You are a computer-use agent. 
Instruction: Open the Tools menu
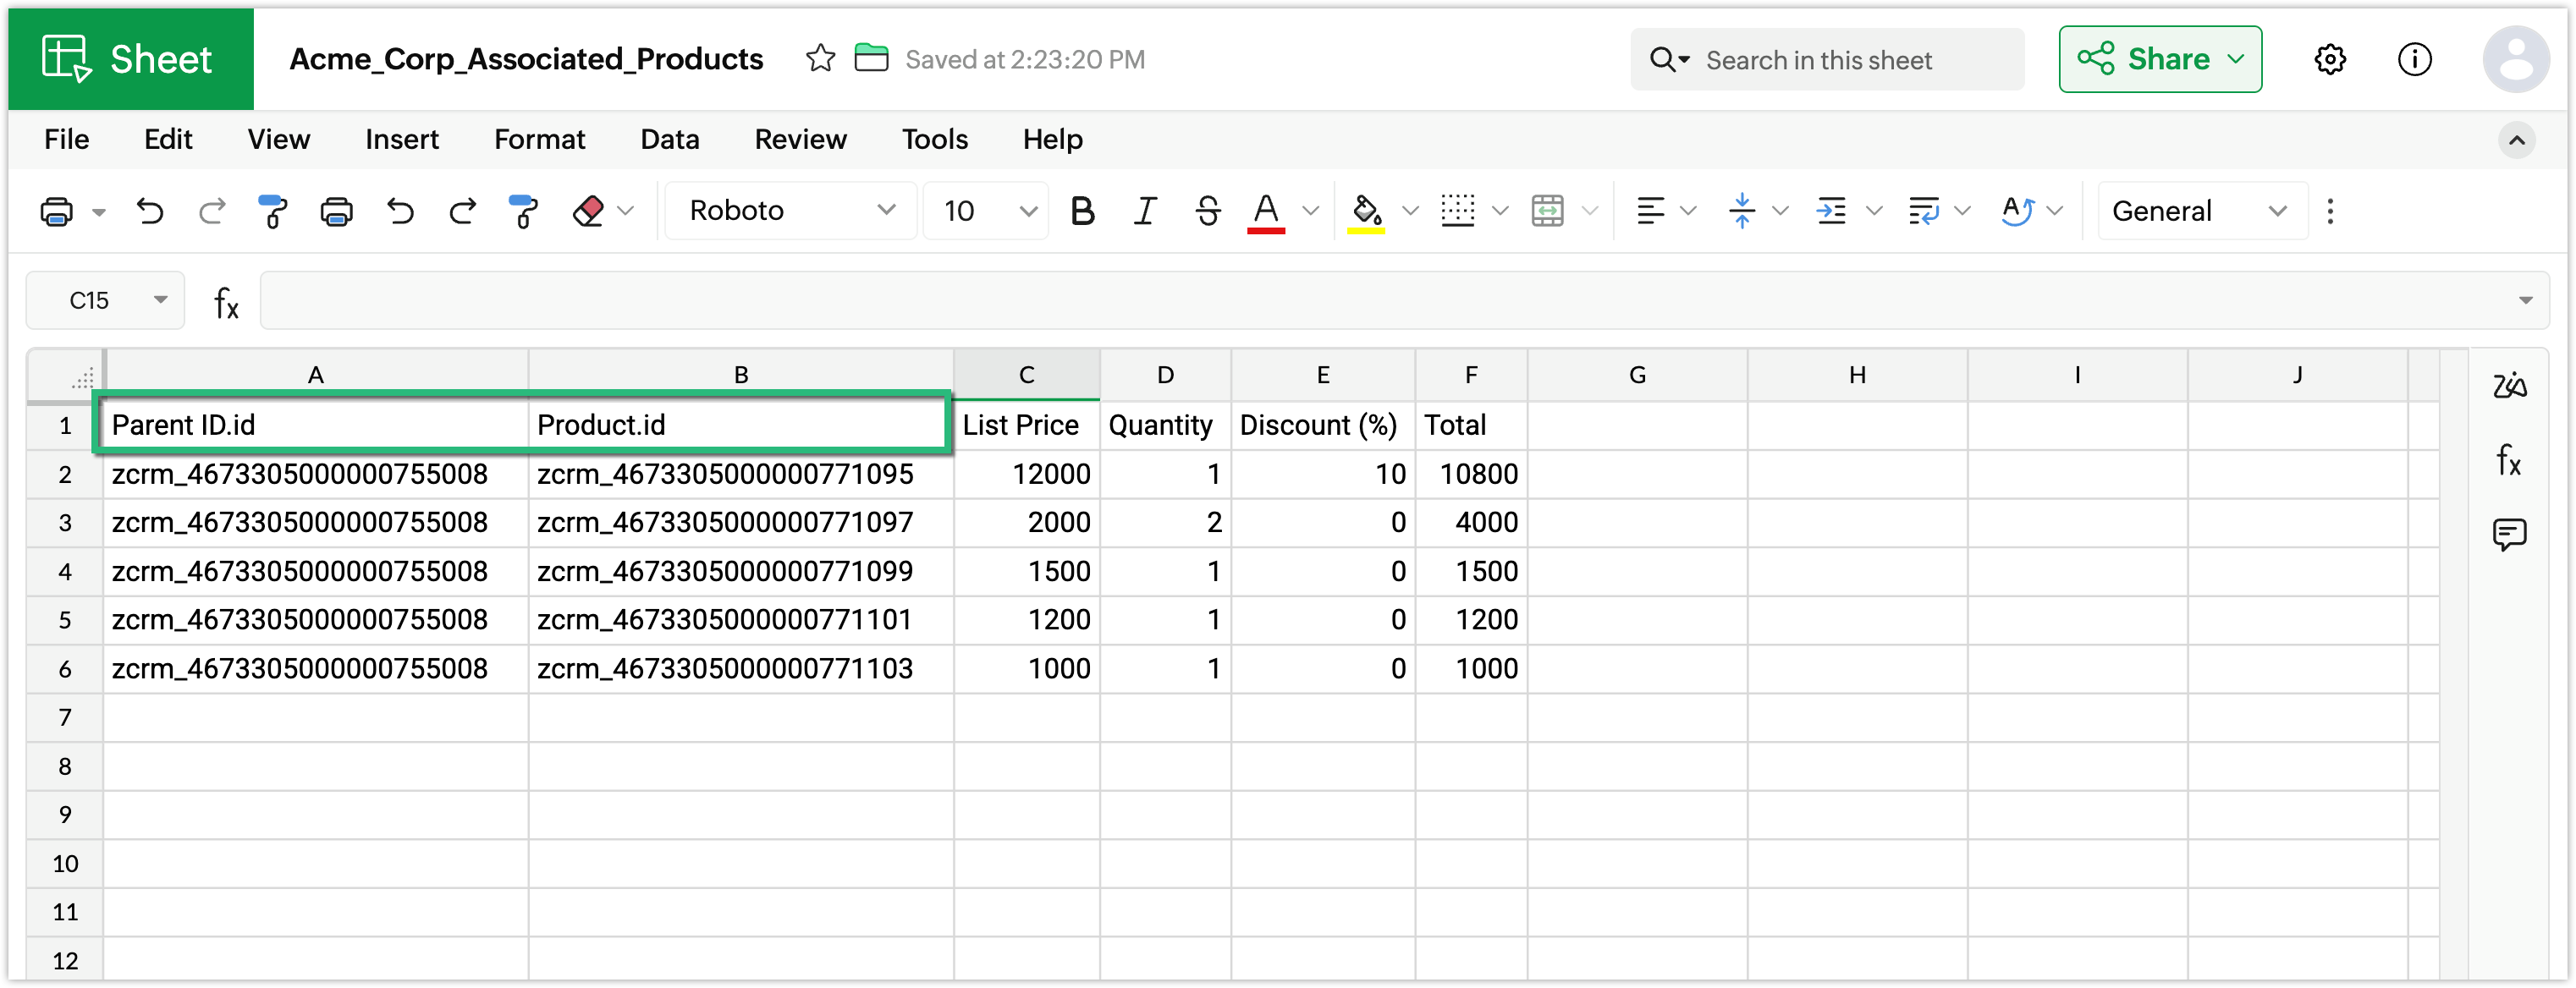click(x=934, y=140)
